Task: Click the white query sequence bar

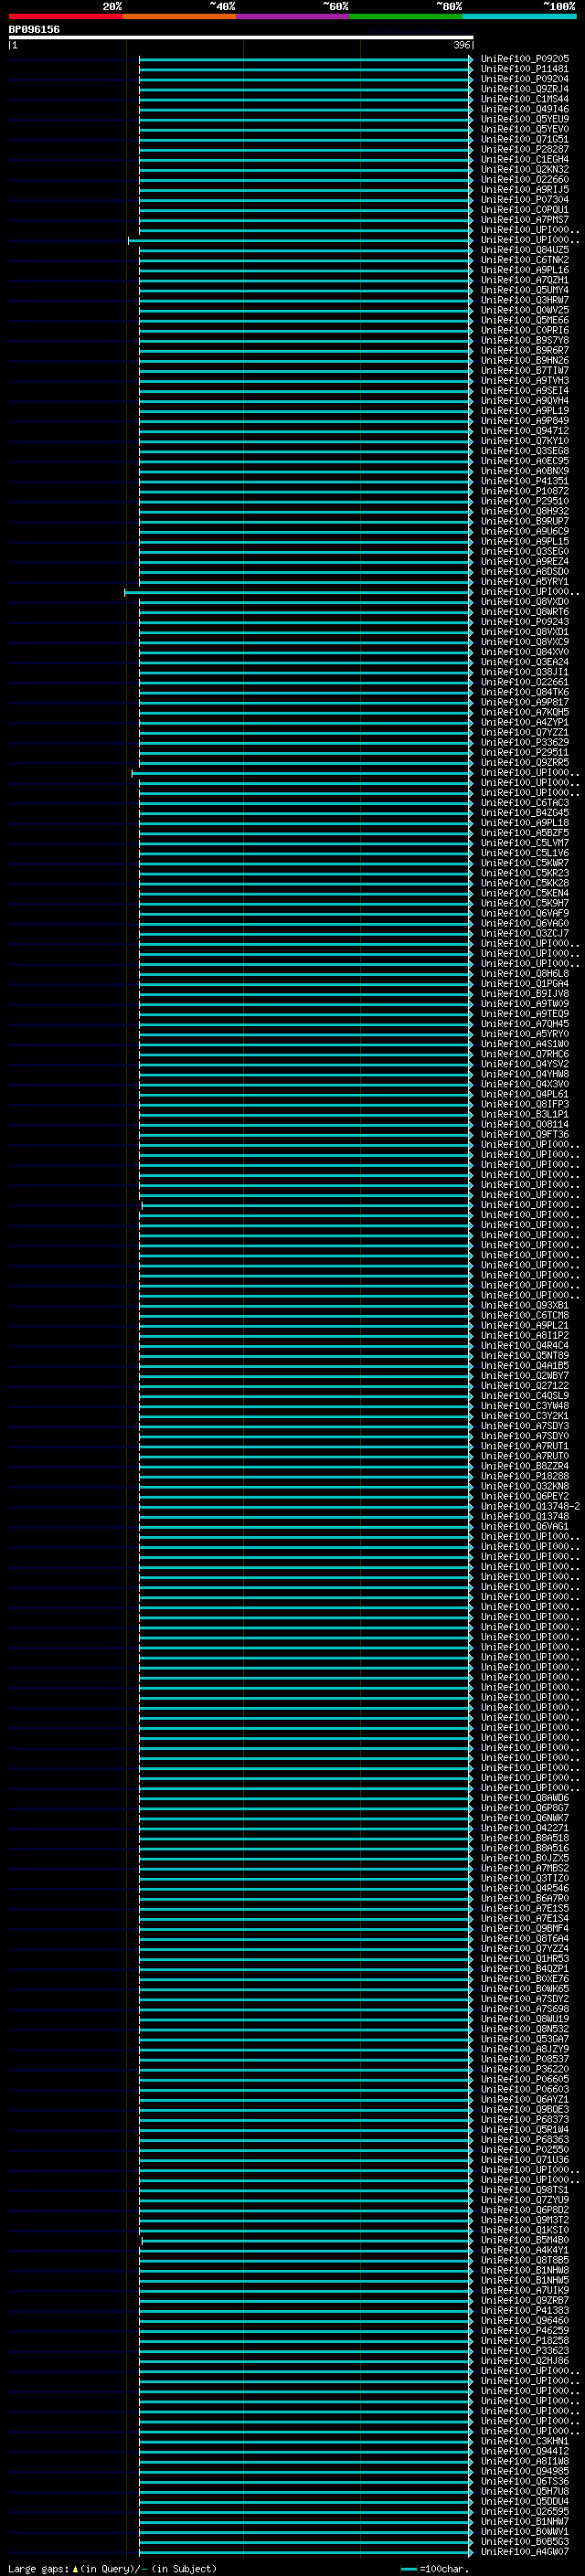Action: point(241,38)
